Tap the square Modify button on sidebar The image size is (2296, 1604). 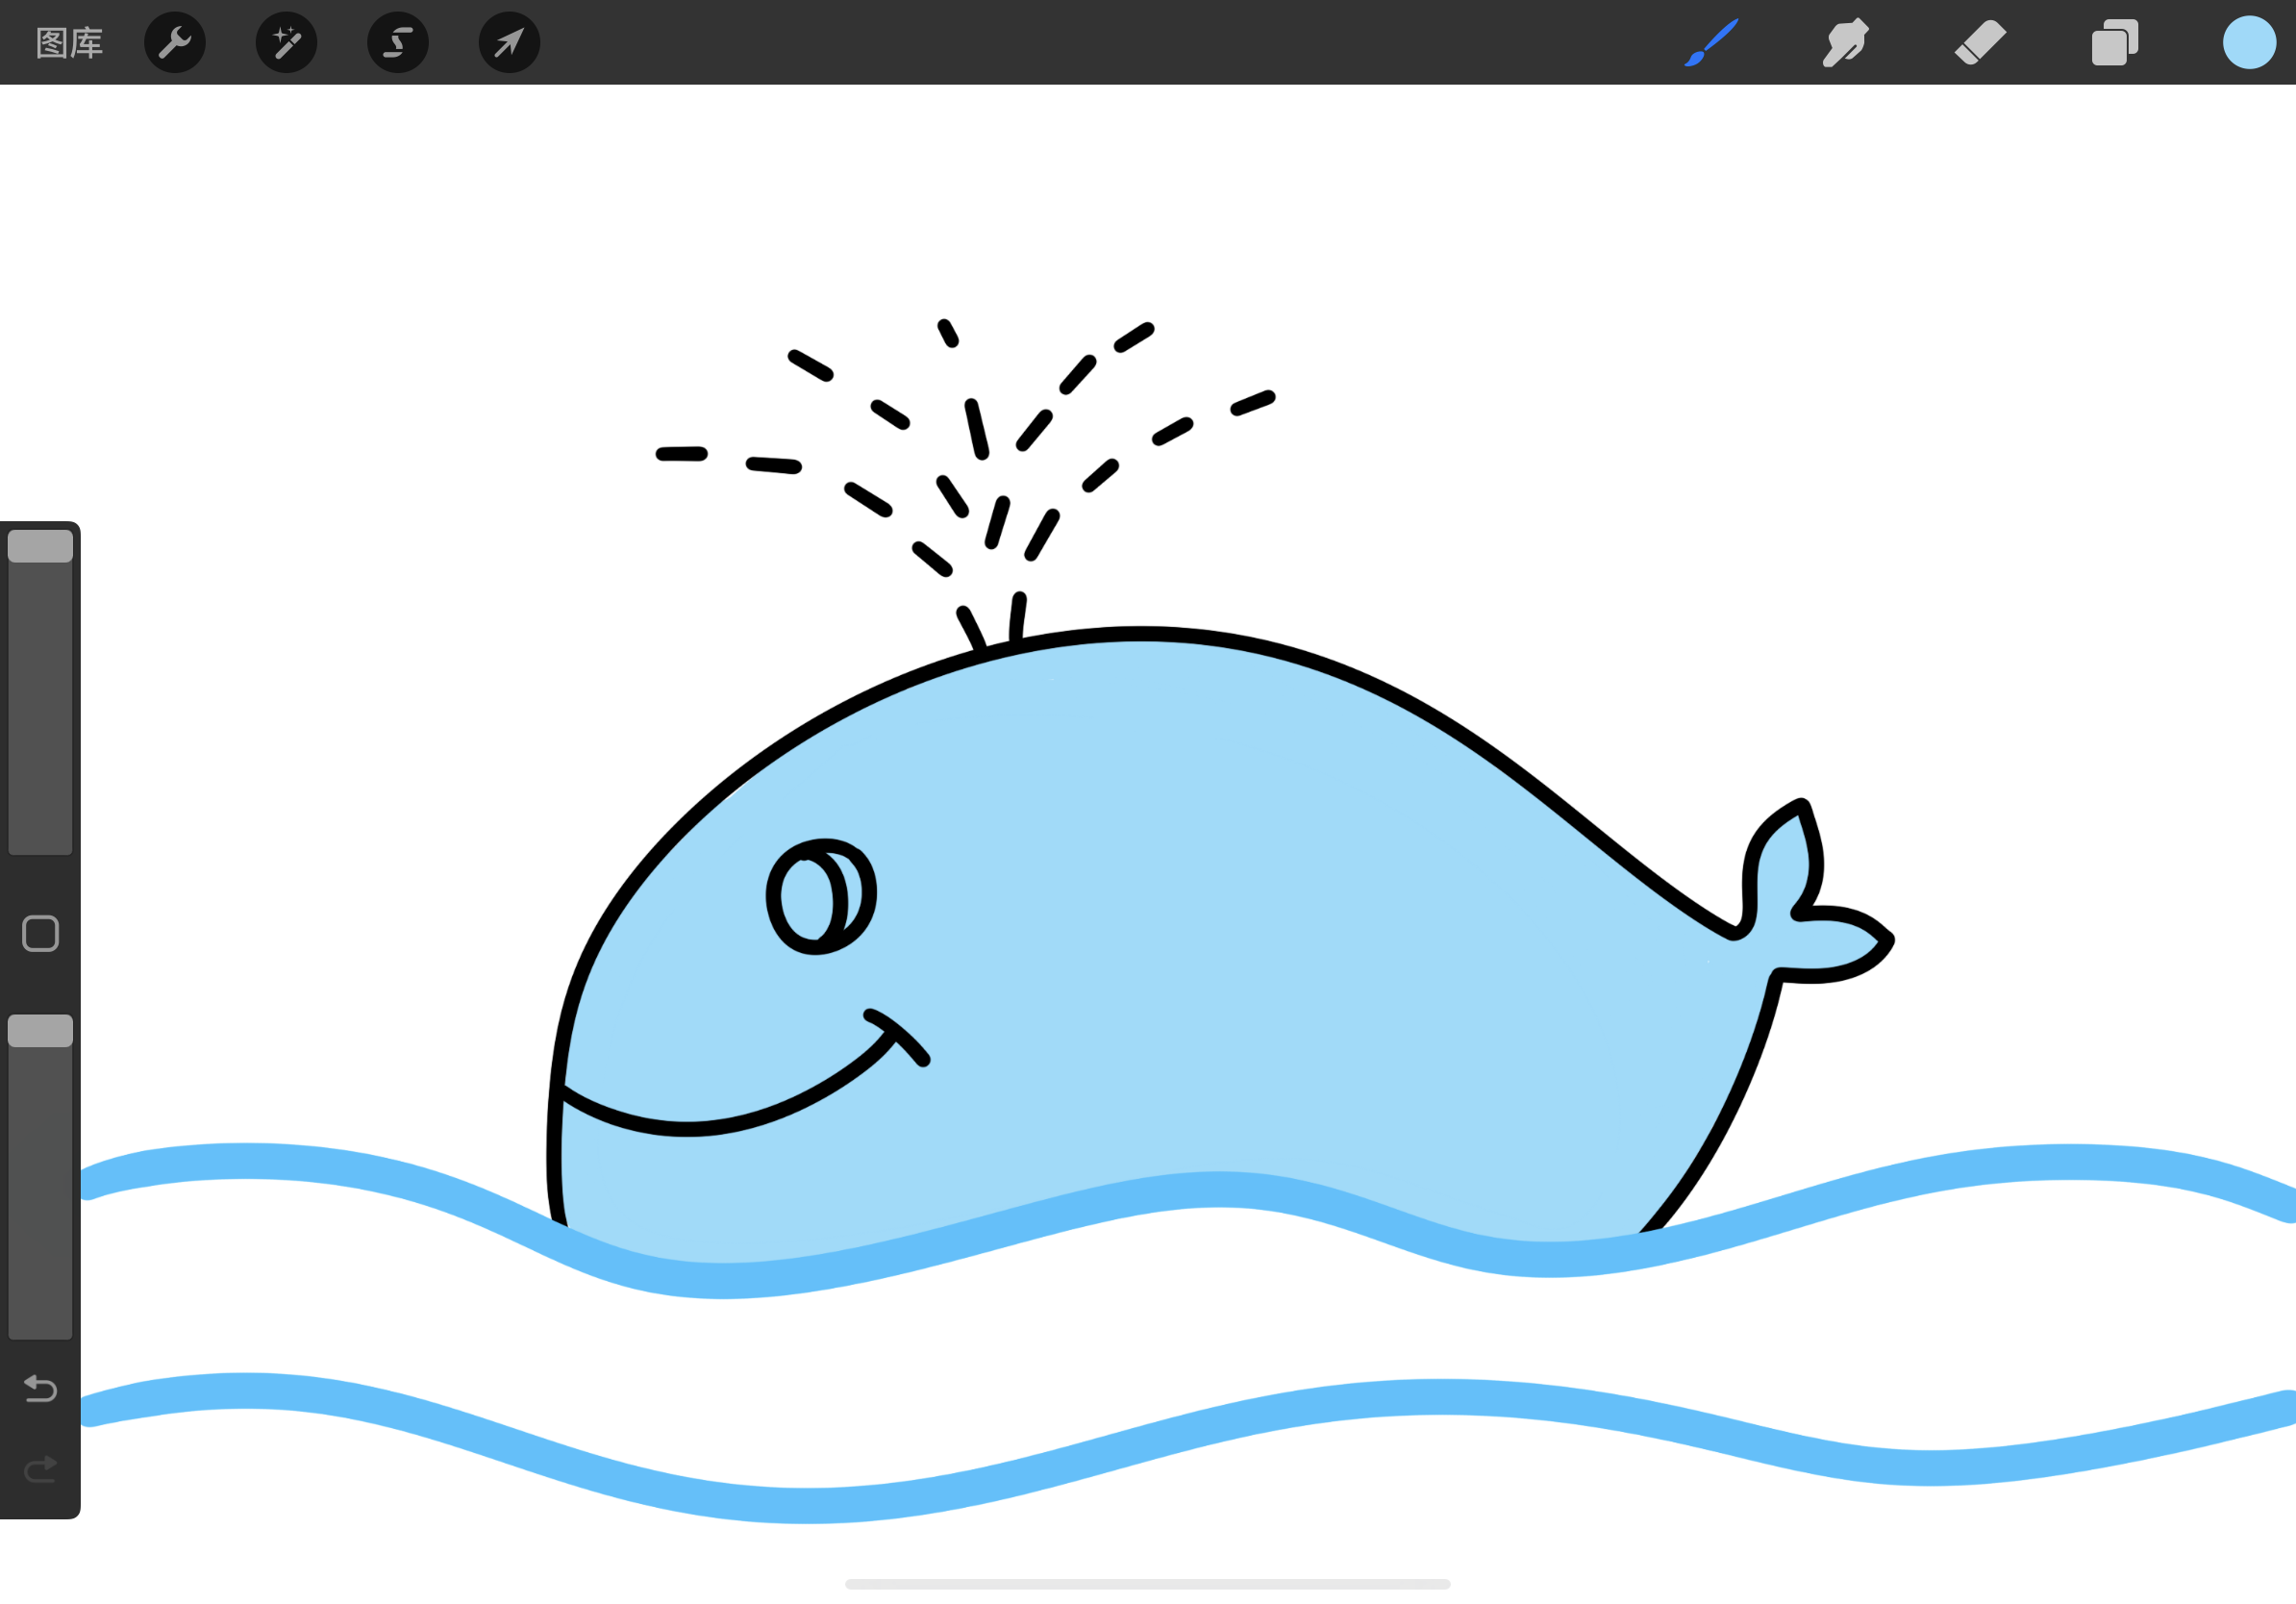[x=40, y=933]
